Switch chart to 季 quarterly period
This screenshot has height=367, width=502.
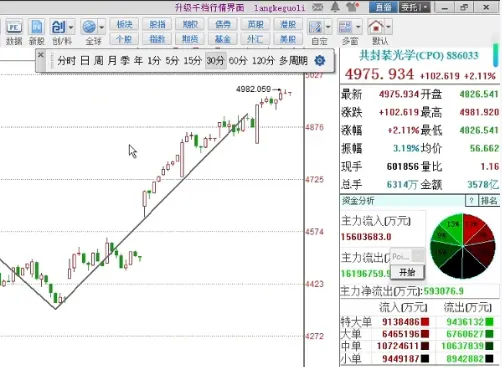click(125, 61)
